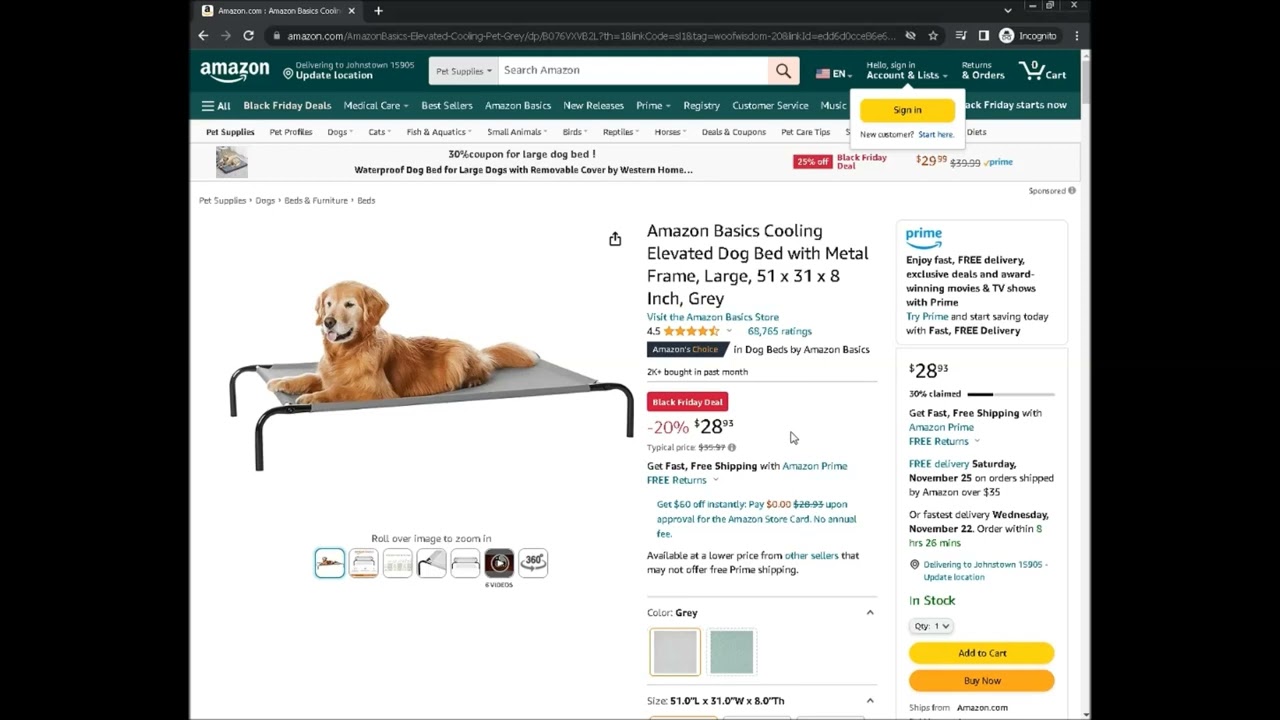The image size is (1280, 720).
Task: Open the Deals & Coupons pet nav item
Action: [733, 132]
